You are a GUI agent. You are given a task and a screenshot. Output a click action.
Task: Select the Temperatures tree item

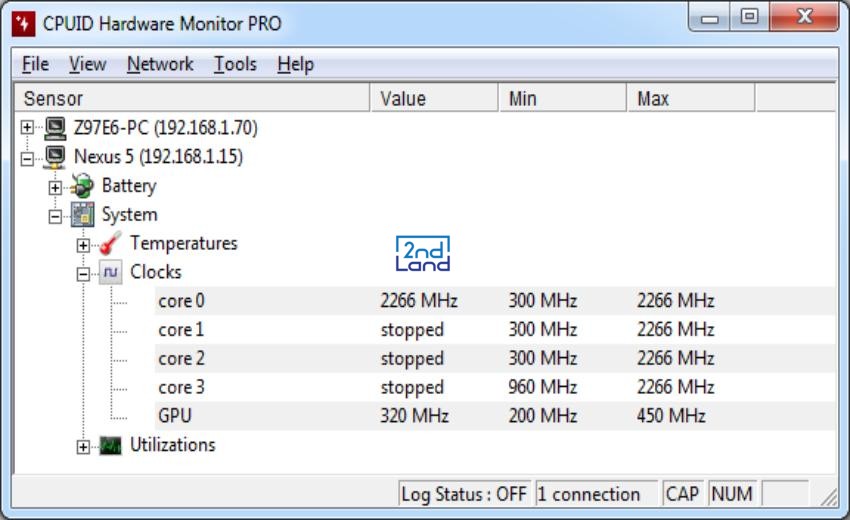click(184, 243)
